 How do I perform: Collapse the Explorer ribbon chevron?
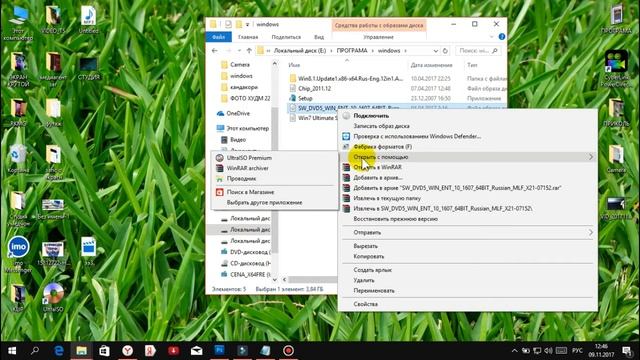point(491,37)
